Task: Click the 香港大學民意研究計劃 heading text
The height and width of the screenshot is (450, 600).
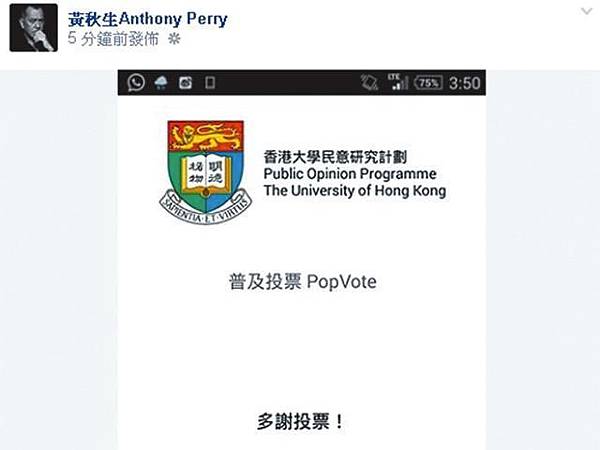Action: (x=335, y=157)
